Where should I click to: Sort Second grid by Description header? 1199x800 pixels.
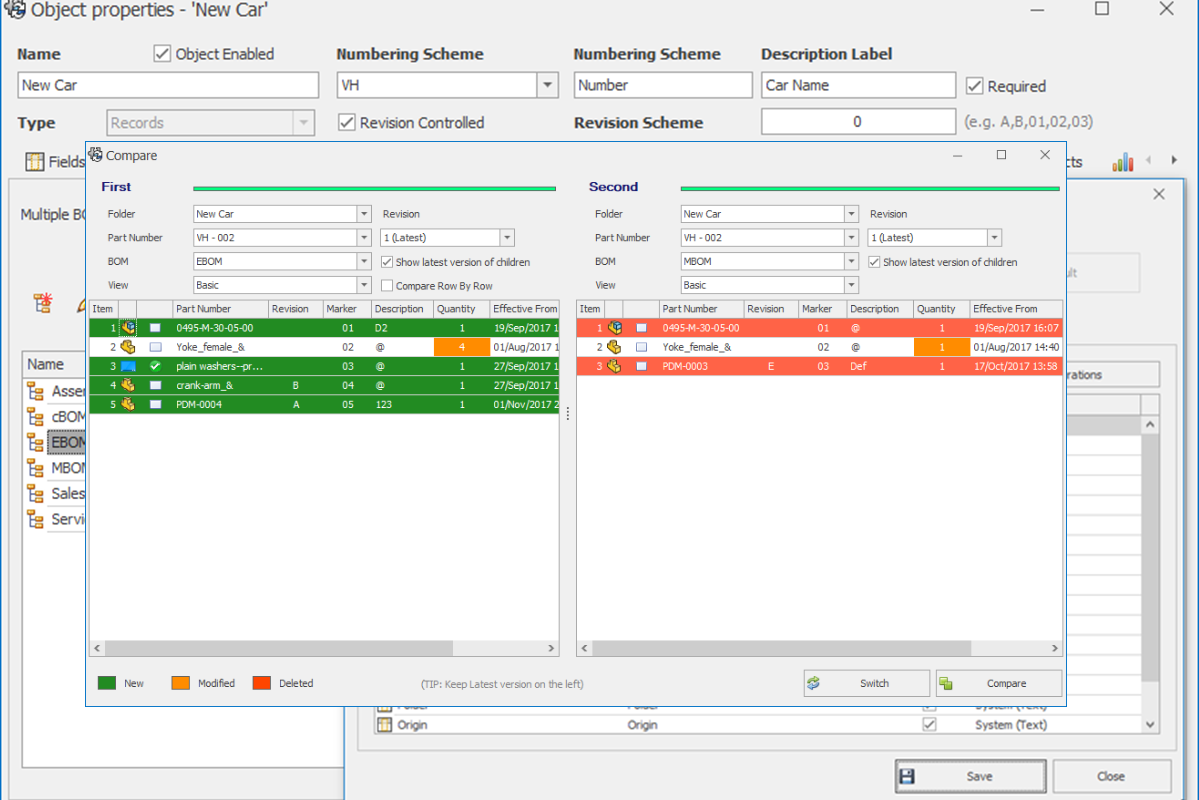pyautogui.click(x=879, y=309)
